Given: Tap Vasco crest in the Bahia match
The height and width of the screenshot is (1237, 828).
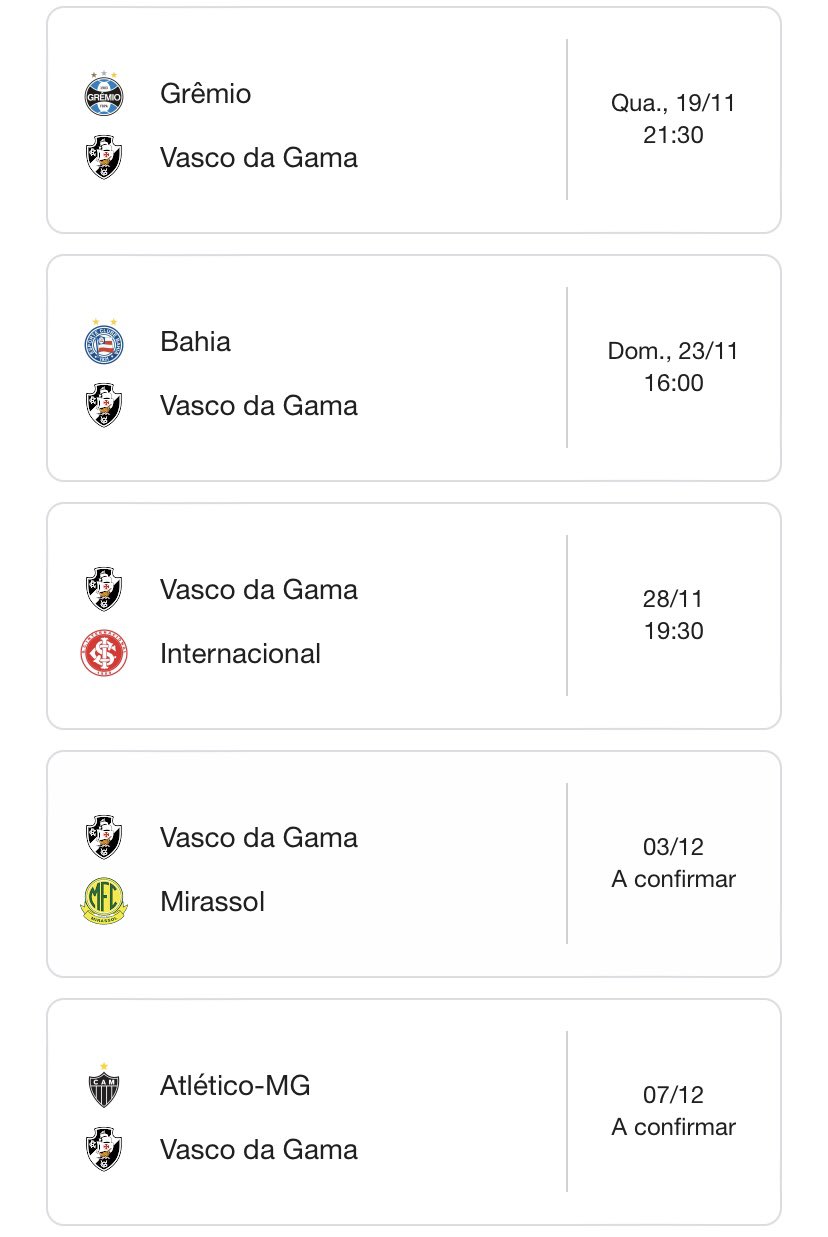Looking at the screenshot, I should [103, 406].
